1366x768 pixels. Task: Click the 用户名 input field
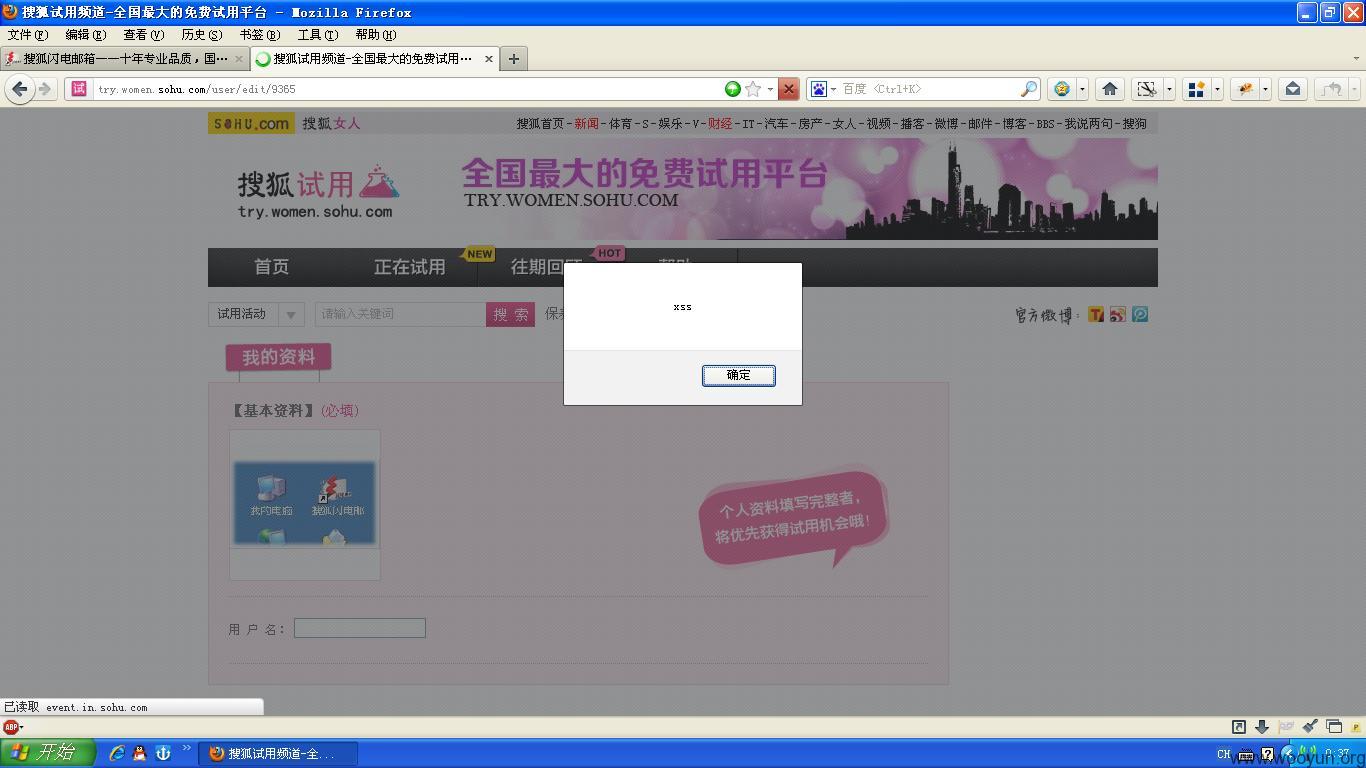click(360, 628)
